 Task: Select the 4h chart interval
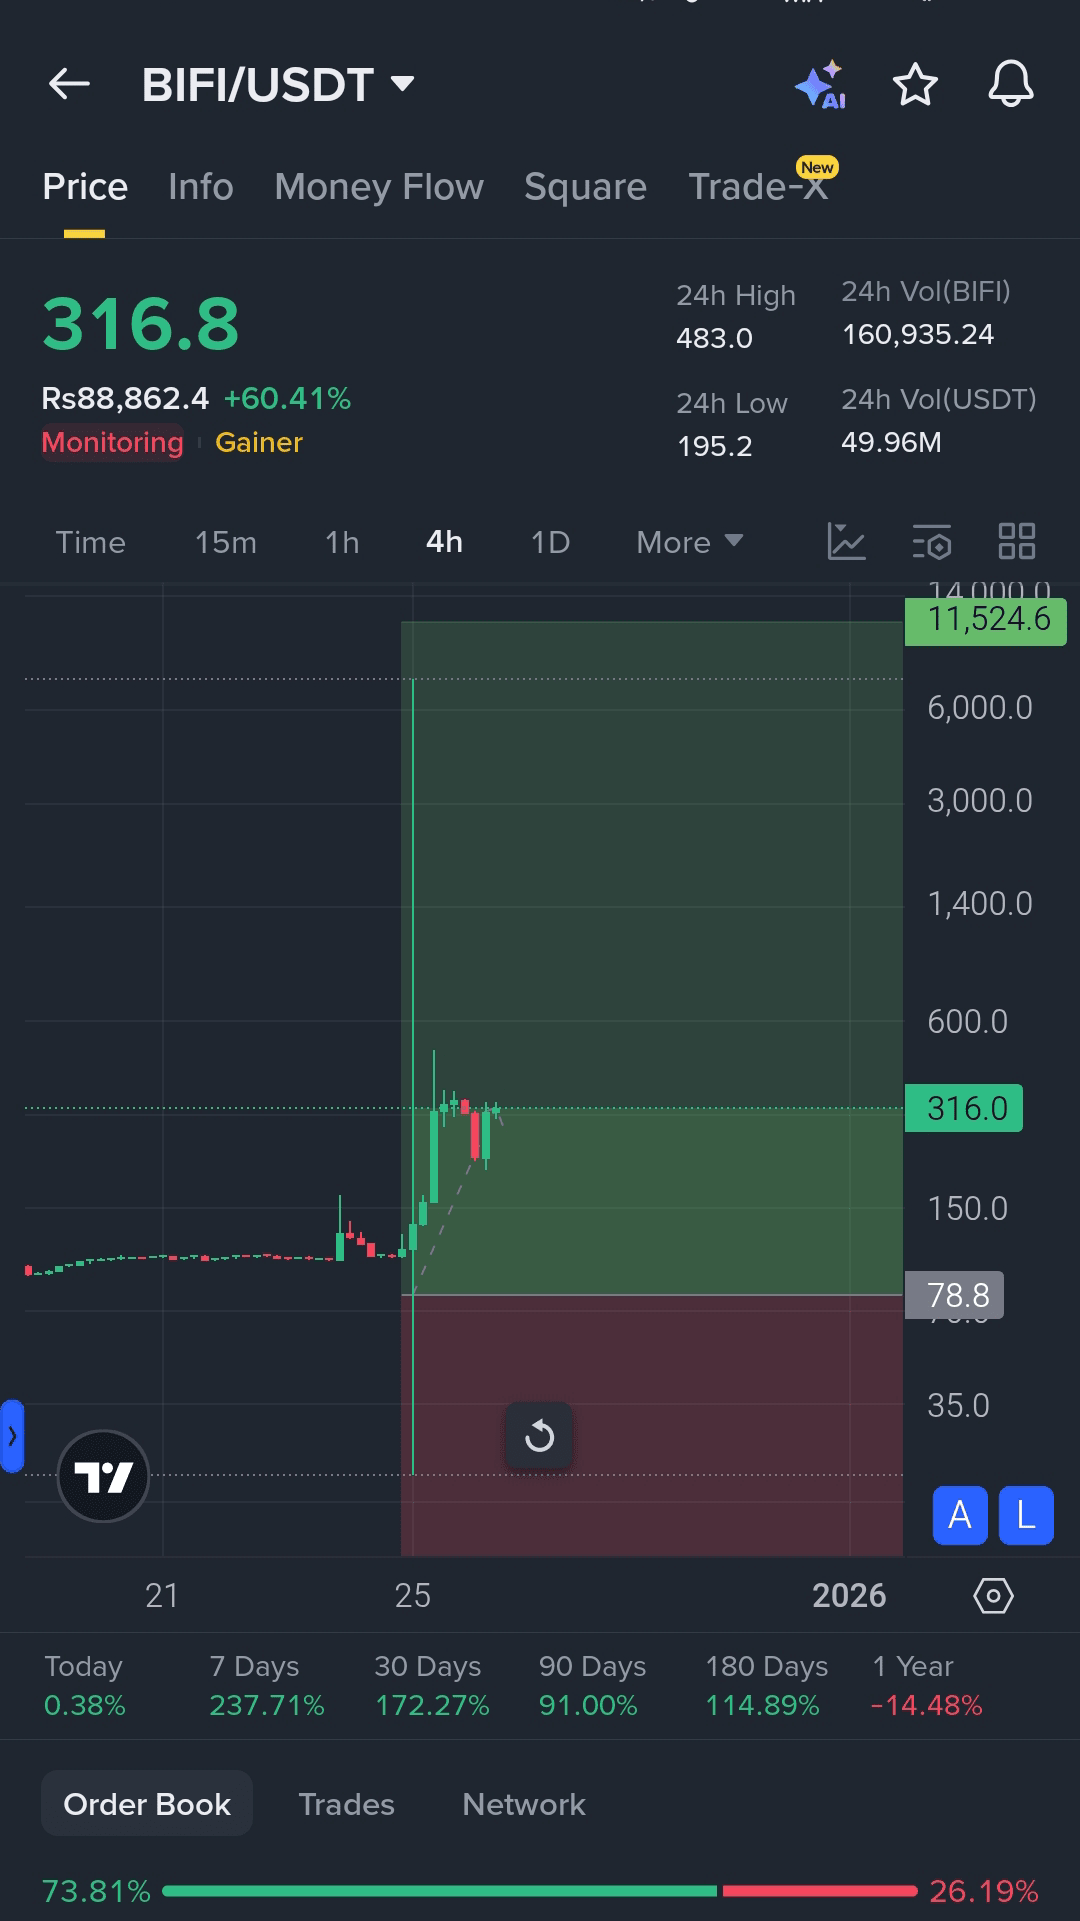pyautogui.click(x=444, y=542)
